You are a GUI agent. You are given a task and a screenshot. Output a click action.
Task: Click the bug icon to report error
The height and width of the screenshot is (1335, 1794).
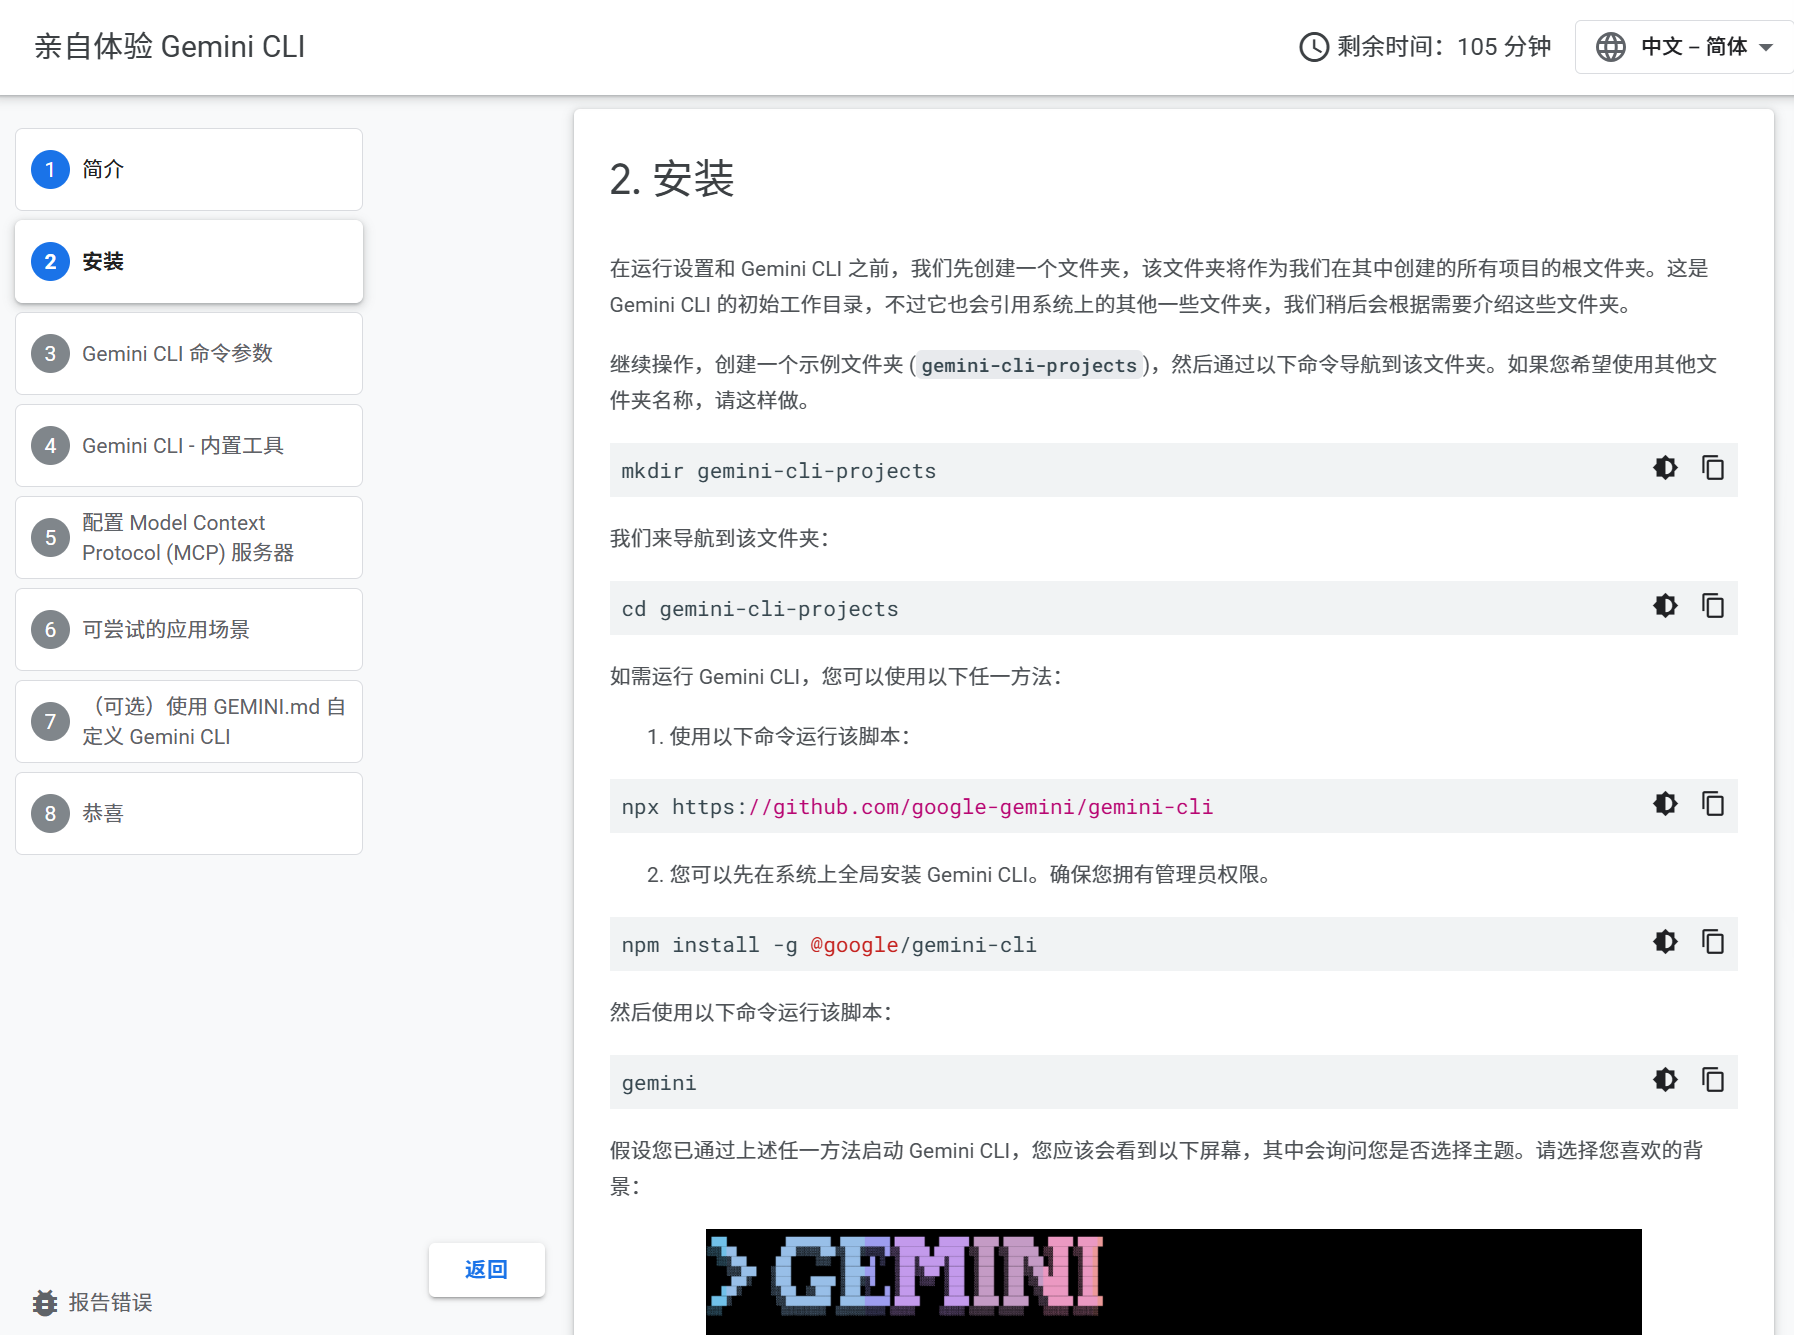point(45,1302)
